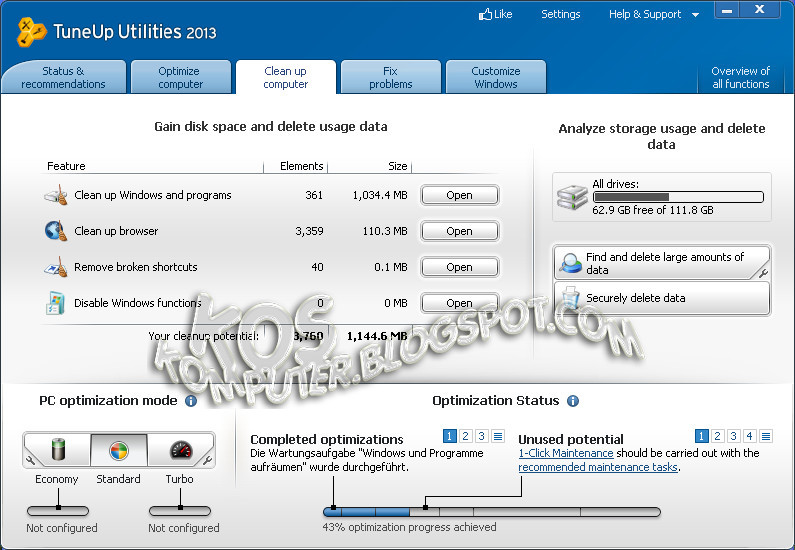Screen dimensions: 795x550
Task: Go to page 1 of Unused potential
Action: click(701, 436)
